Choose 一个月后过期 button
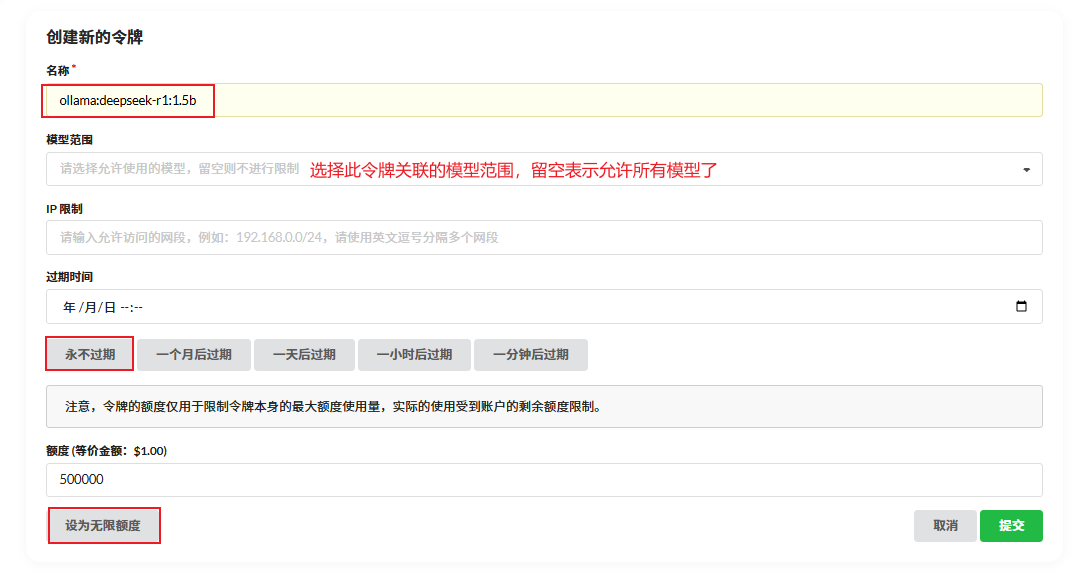The height and width of the screenshot is (584, 1080). (194, 355)
